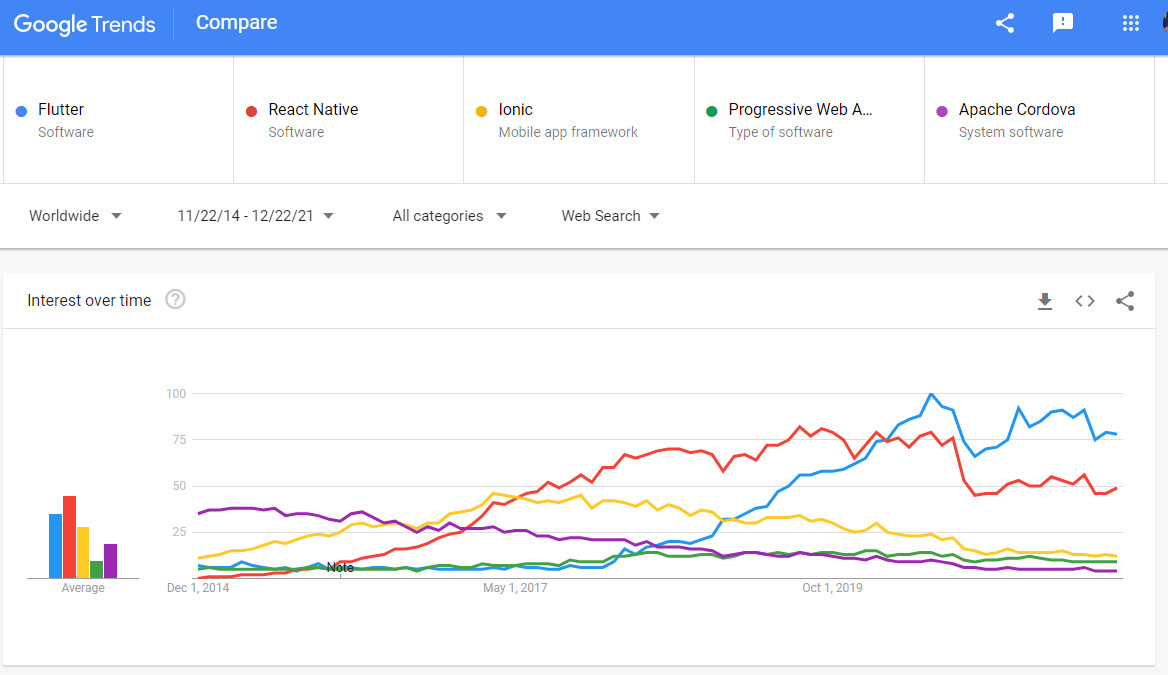The height and width of the screenshot is (675, 1168).
Task: Edit the Apache Cordova term card
Action: click(1039, 119)
